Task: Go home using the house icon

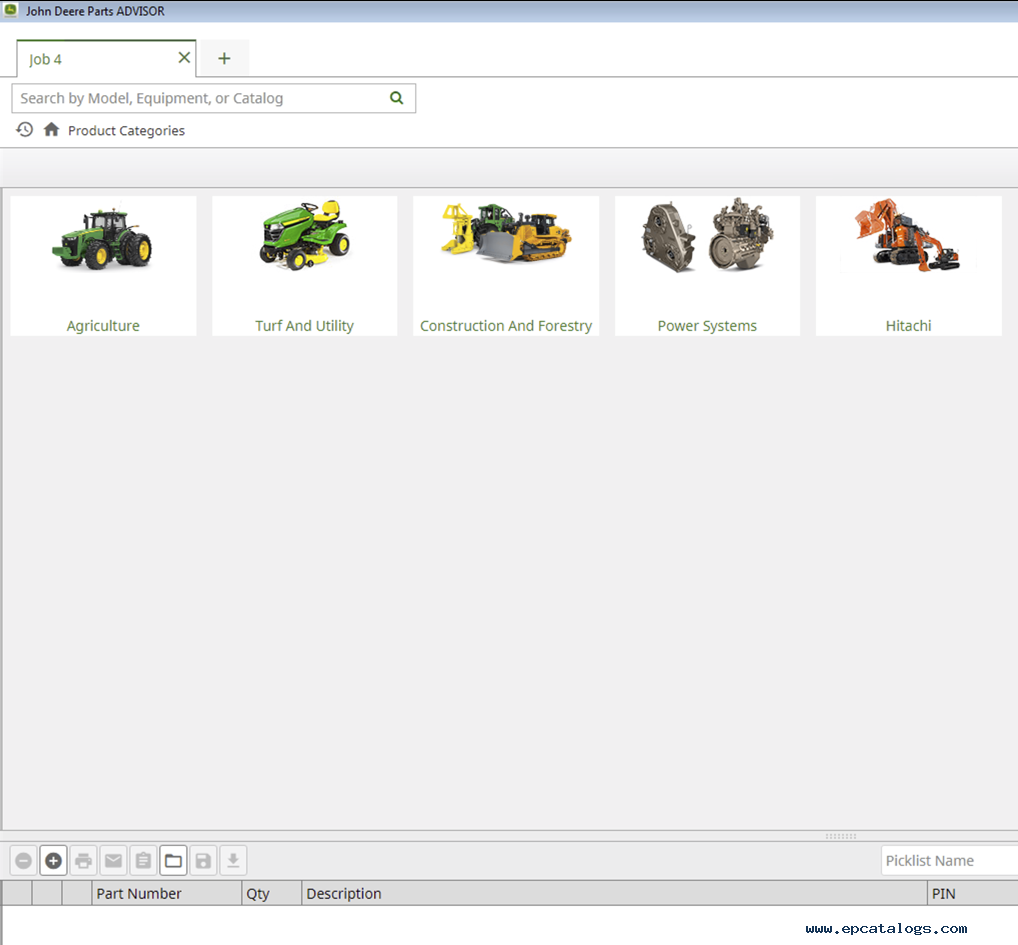Action: 51,130
